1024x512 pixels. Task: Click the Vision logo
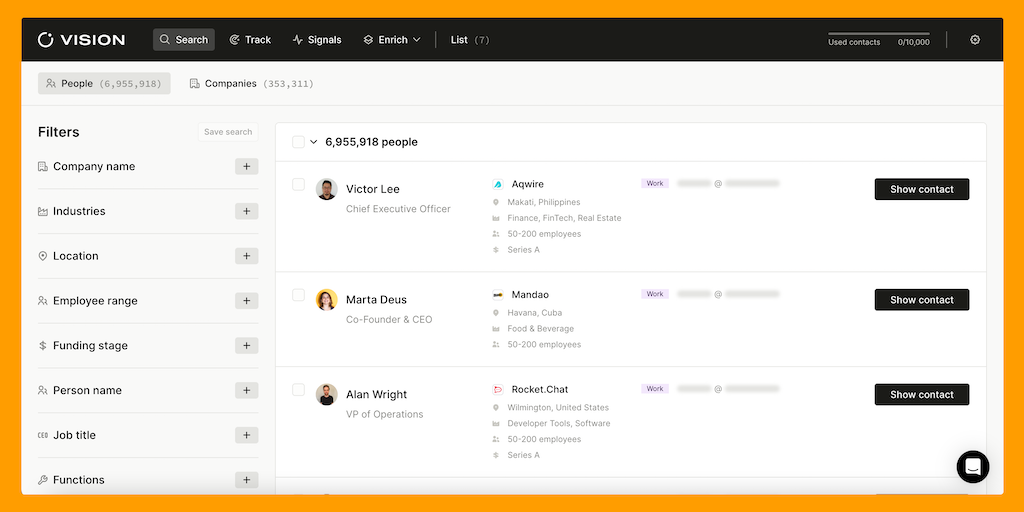pyautogui.click(x=81, y=40)
